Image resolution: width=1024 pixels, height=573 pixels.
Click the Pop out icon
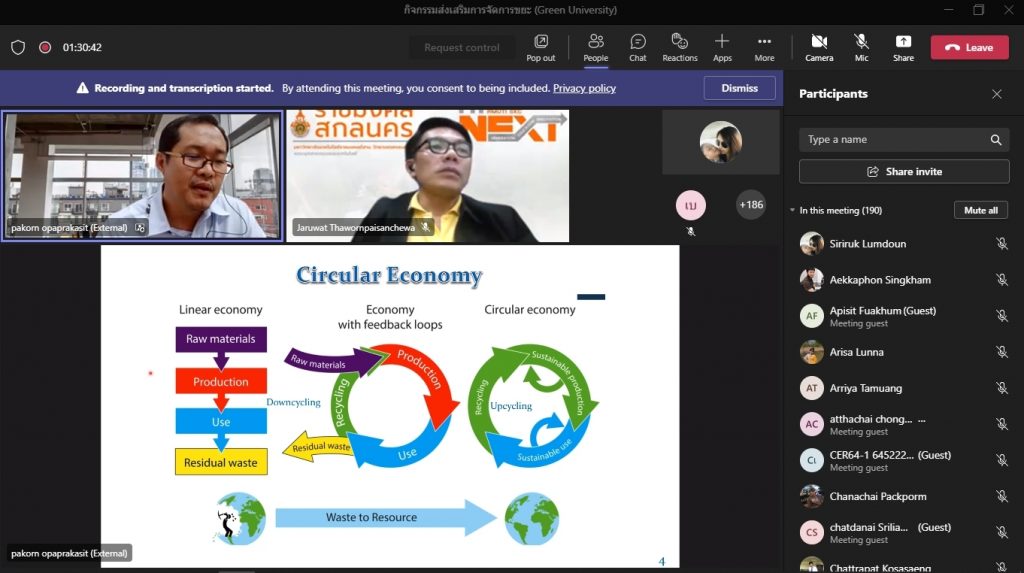tap(541, 46)
